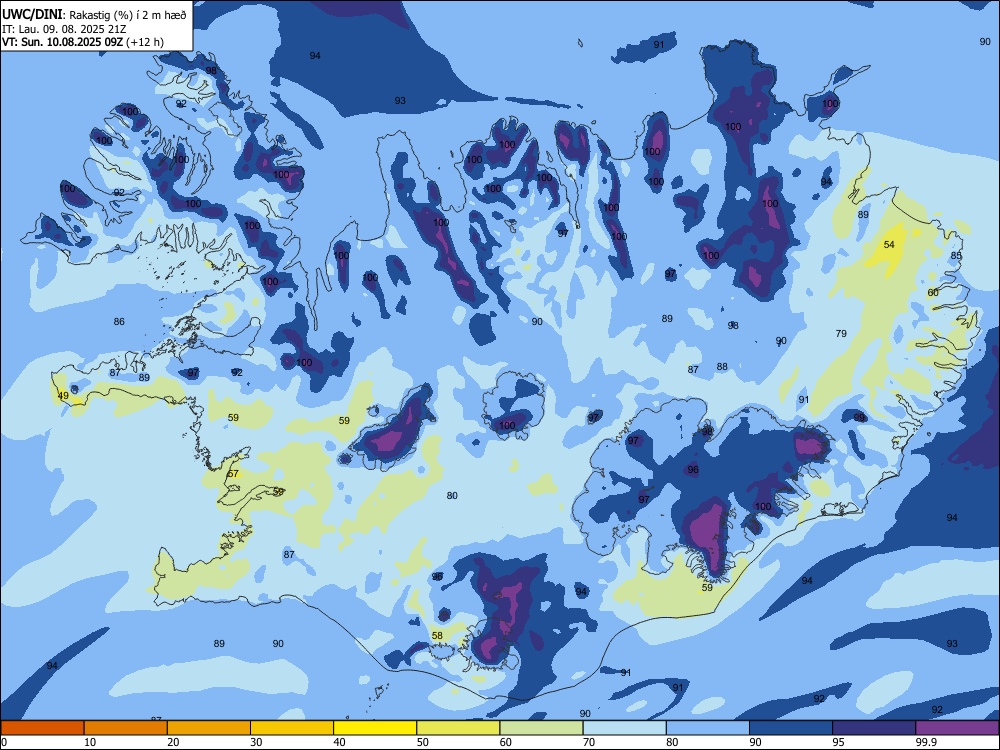Viewport: 1000px width, 750px height.
Task: Click the value 85 on the east coast
Action: pyautogui.click(x=956, y=255)
